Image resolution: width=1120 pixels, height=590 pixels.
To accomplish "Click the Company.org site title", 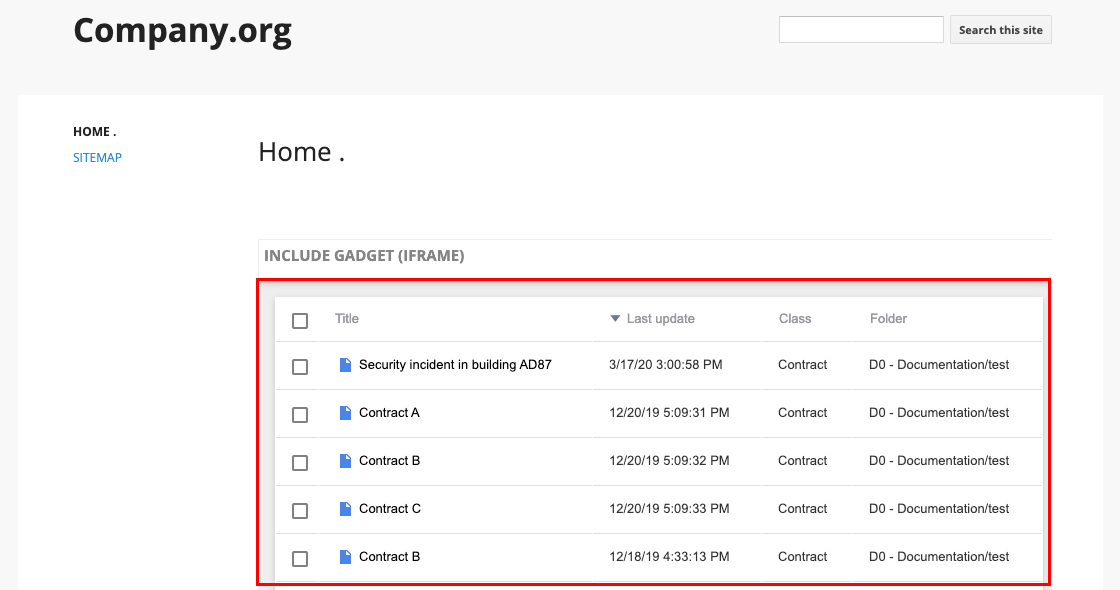I will (183, 31).
